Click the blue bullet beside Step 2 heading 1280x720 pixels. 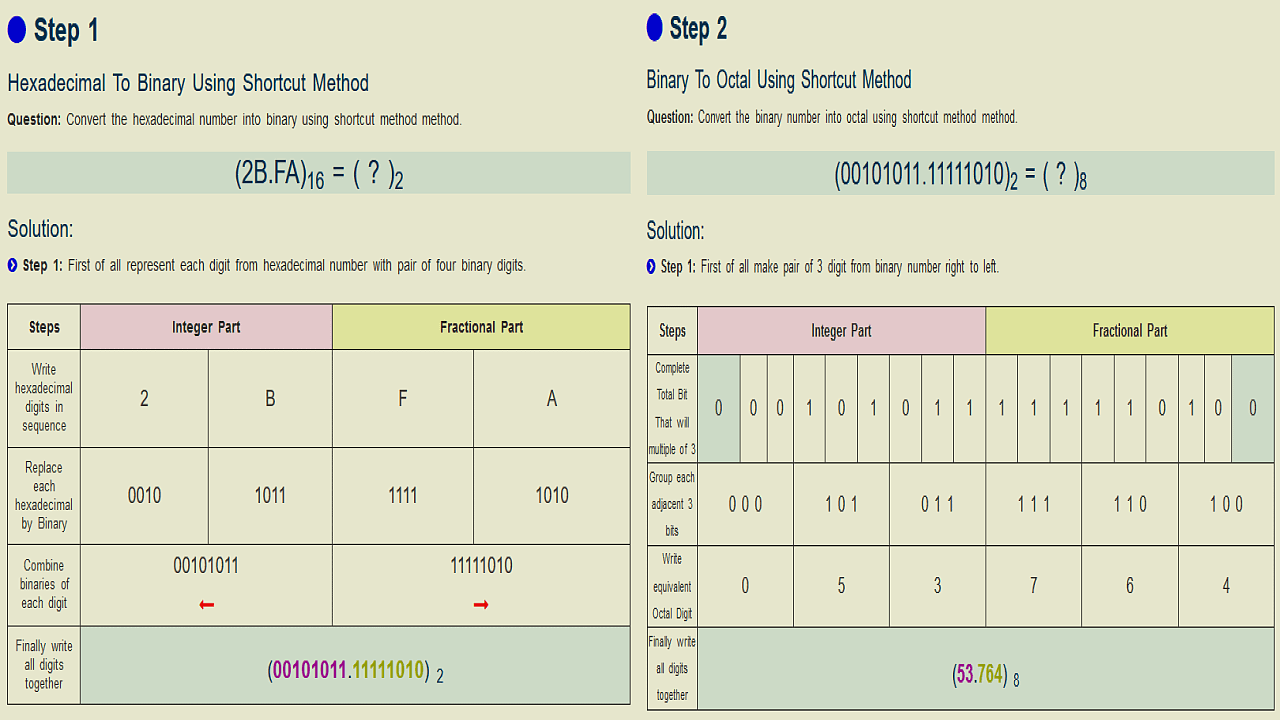click(655, 28)
